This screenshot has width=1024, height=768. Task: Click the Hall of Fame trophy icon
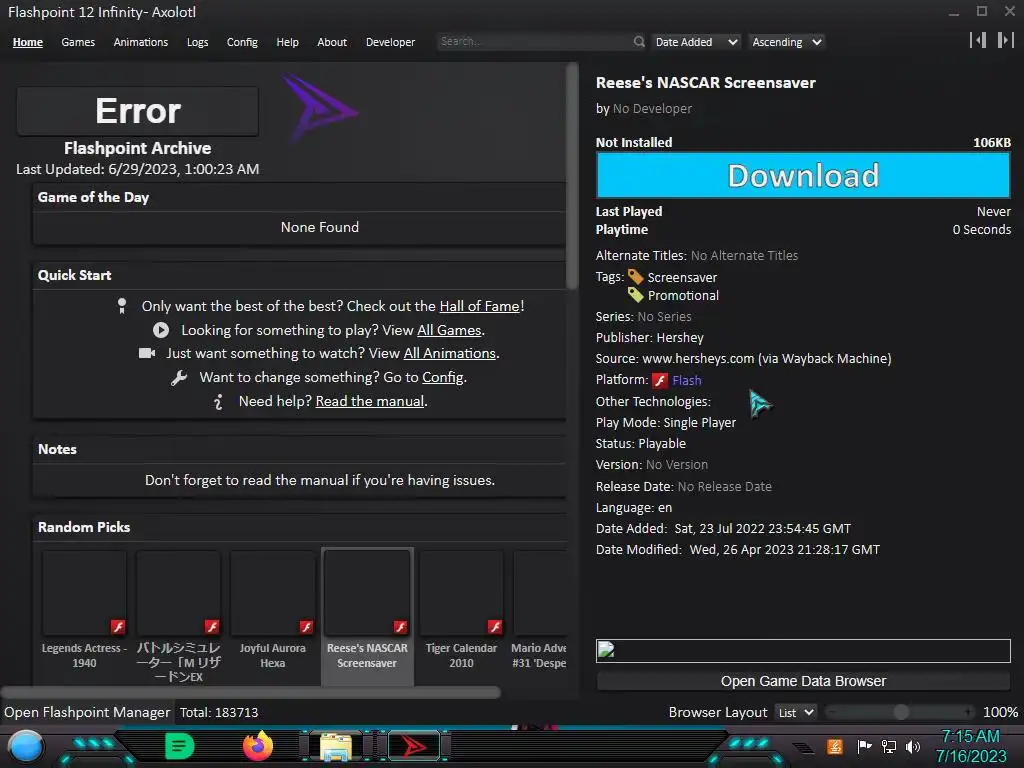click(x=121, y=306)
